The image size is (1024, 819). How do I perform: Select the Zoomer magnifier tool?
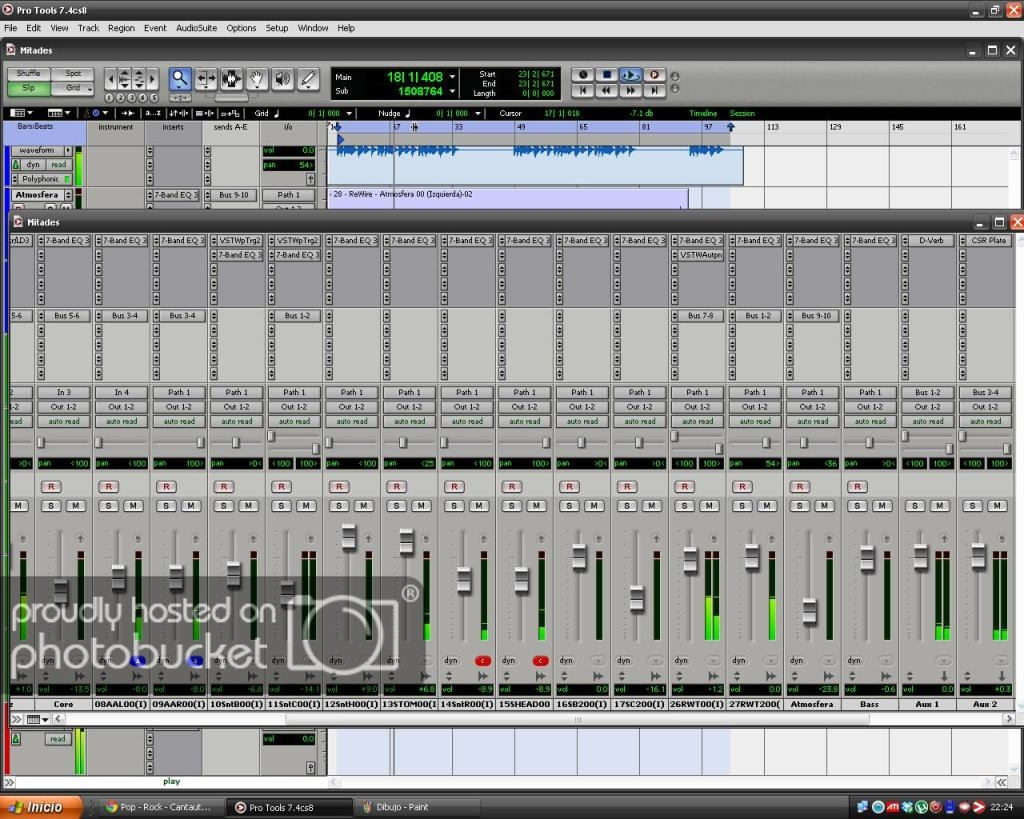[x=180, y=79]
